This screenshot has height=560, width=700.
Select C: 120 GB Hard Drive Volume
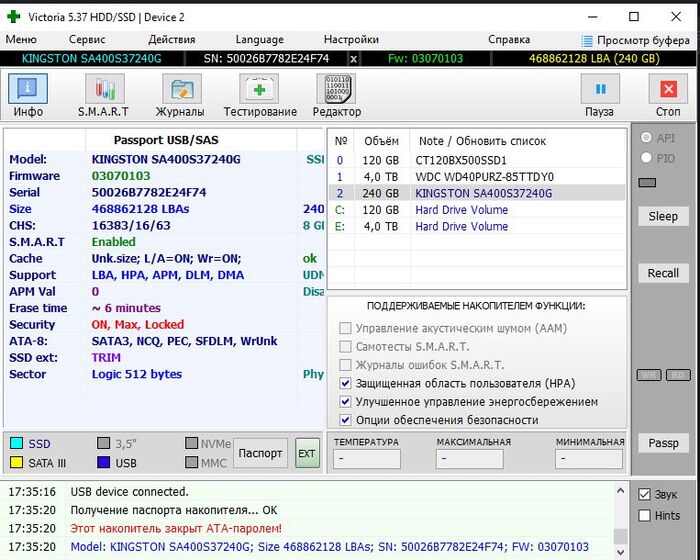[477, 210]
